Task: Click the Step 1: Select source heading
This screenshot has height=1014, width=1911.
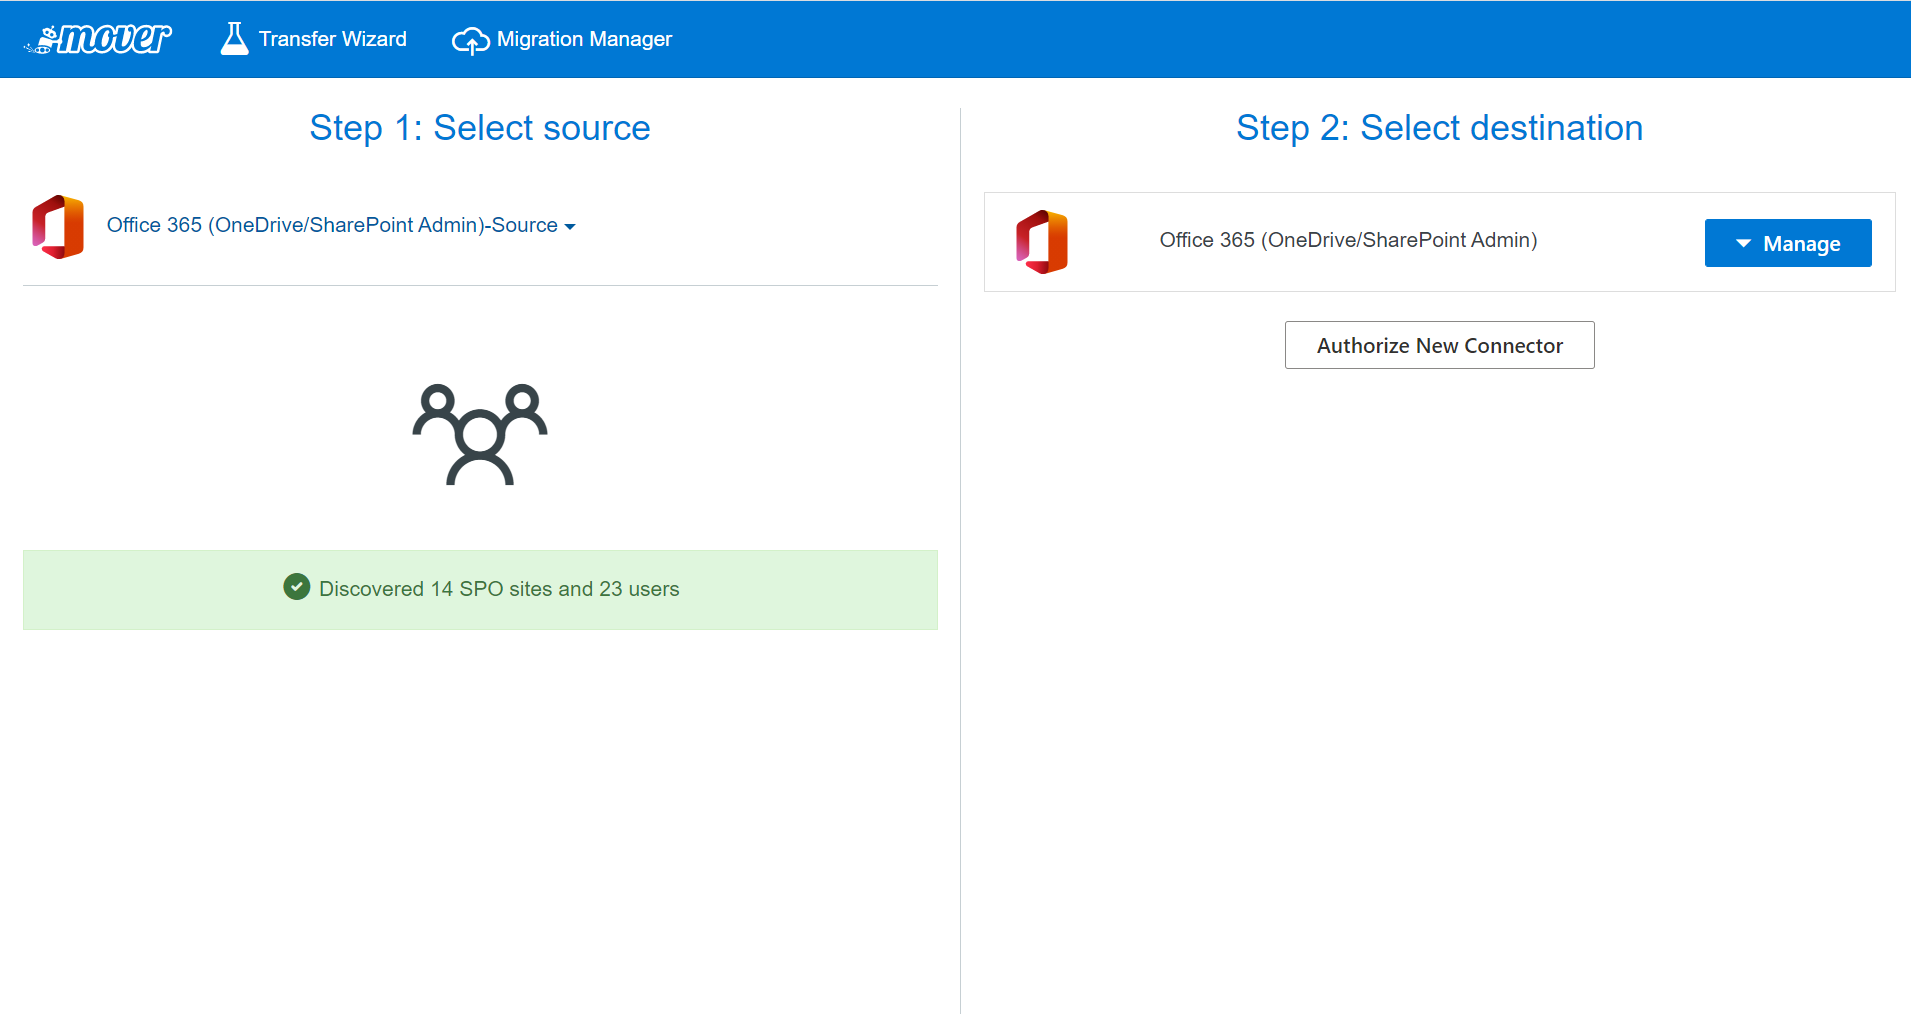Action: point(480,128)
